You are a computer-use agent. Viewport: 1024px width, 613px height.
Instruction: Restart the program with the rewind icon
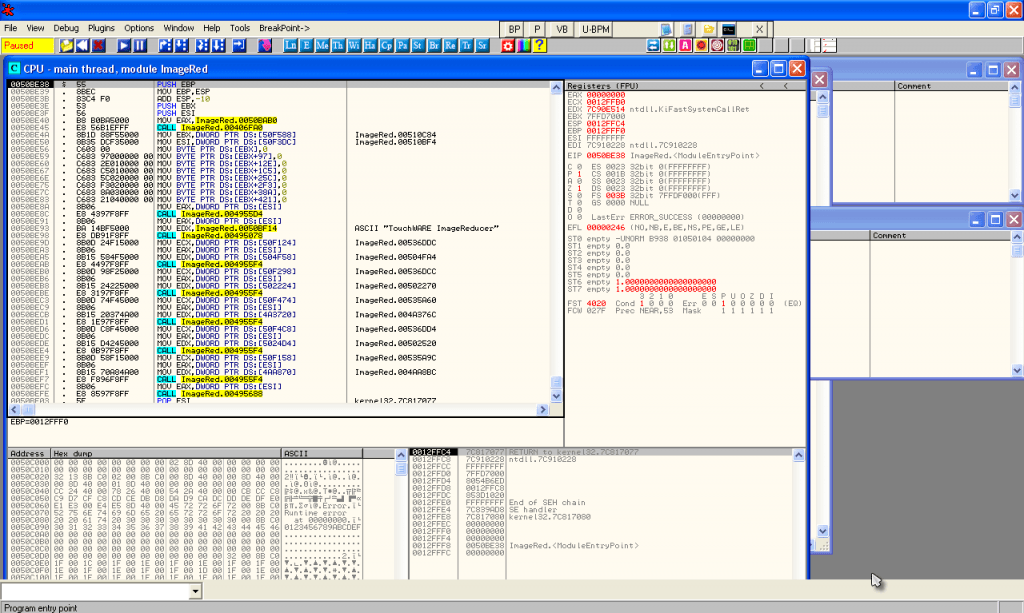83,46
